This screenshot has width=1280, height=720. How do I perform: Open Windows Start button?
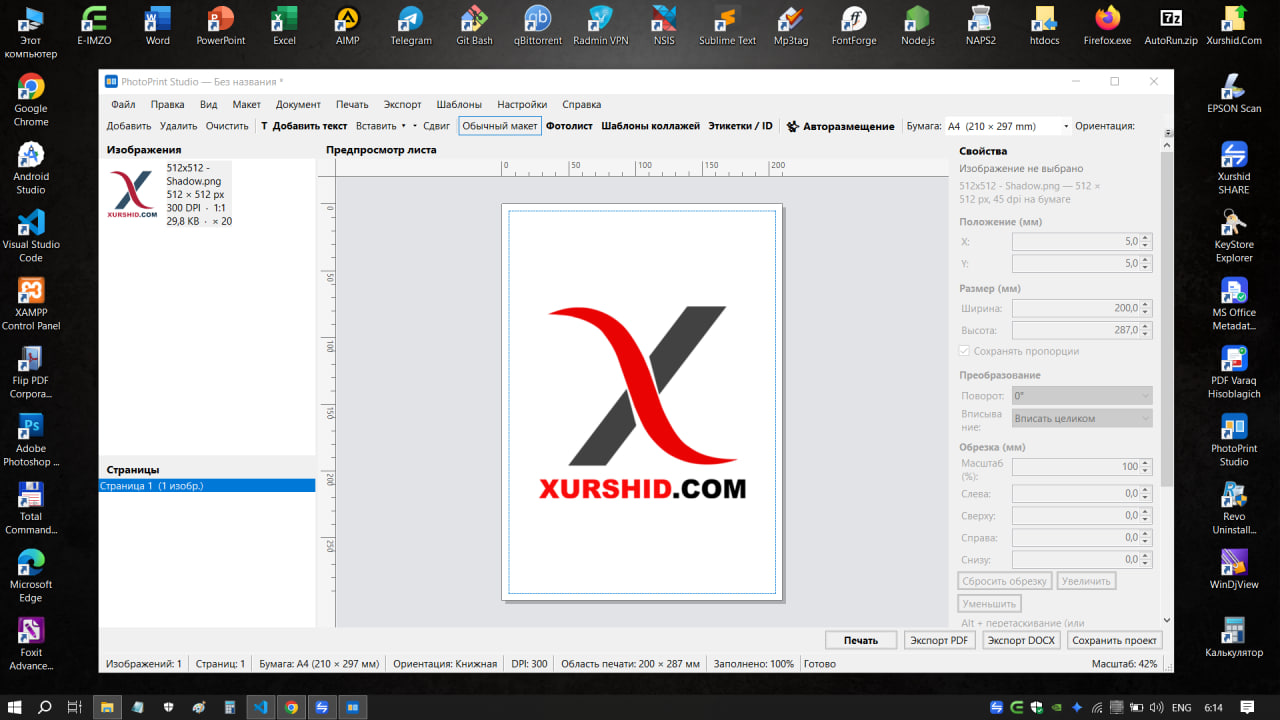[14, 707]
